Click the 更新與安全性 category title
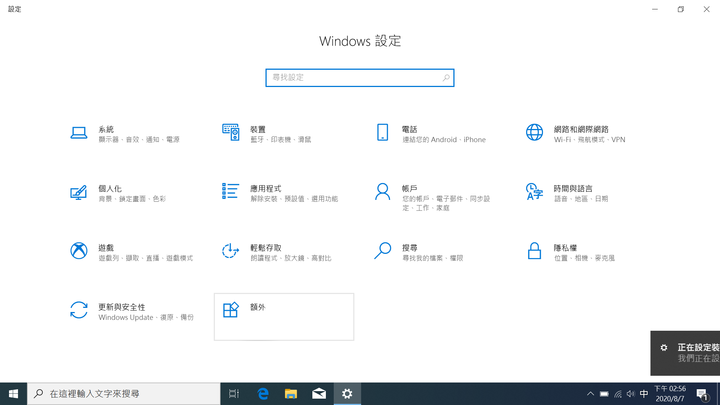 [122, 307]
